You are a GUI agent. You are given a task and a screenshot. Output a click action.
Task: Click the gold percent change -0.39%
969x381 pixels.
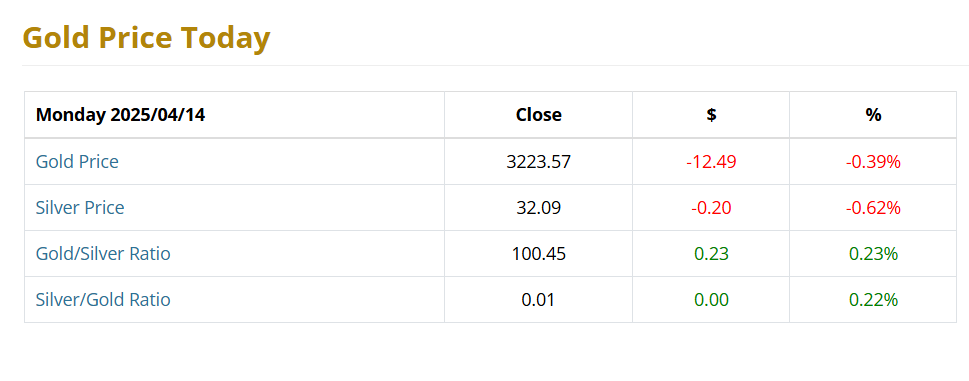click(x=873, y=162)
